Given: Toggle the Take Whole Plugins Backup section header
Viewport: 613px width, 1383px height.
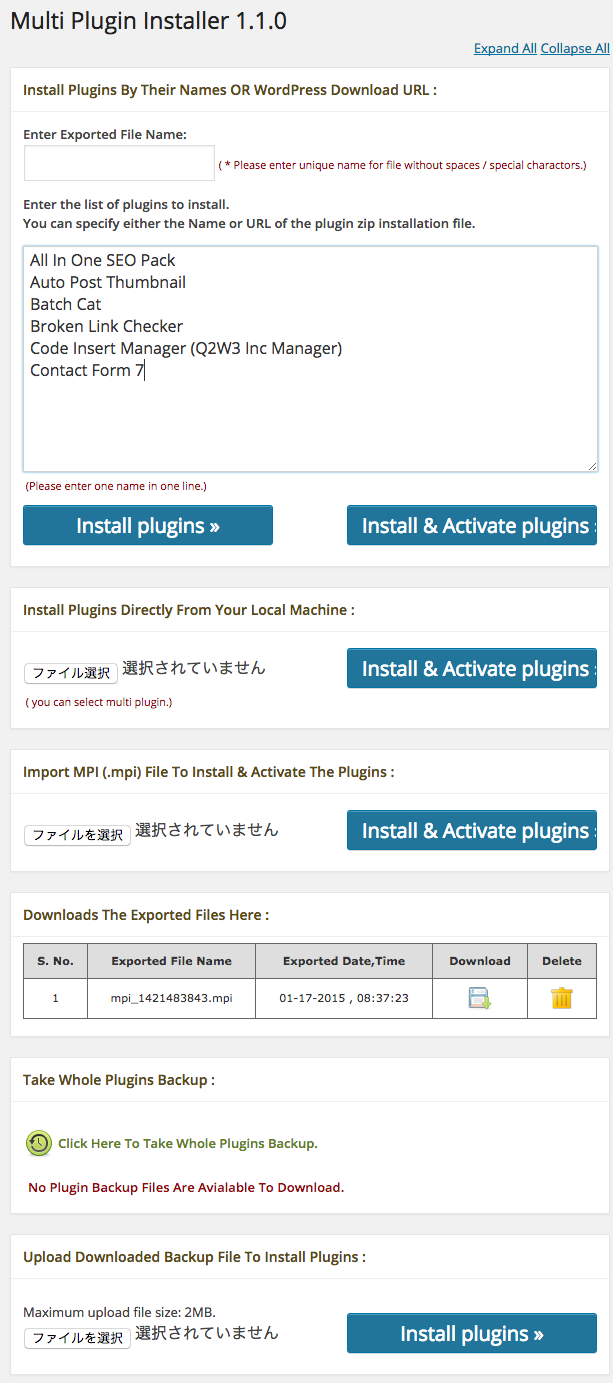Looking at the screenshot, I should tap(310, 1080).
